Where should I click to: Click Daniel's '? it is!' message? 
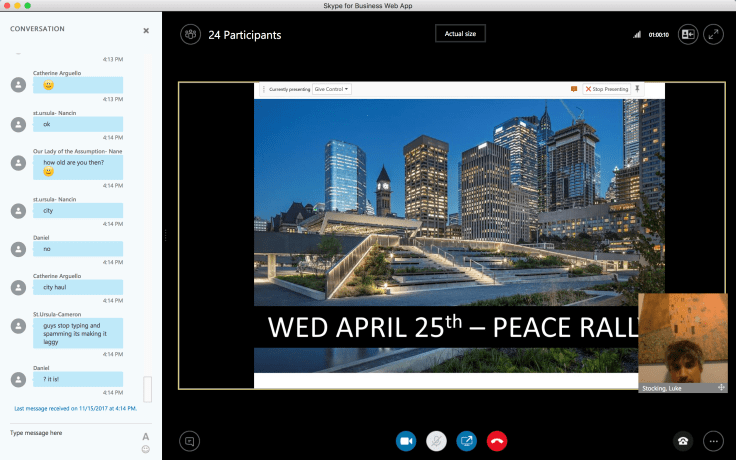(78, 379)
